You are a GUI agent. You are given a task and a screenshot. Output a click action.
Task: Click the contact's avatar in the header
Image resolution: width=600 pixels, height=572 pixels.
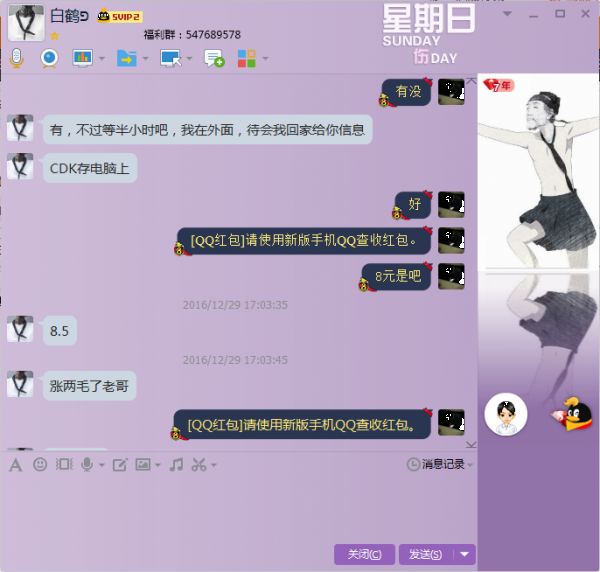pos(26,23)
